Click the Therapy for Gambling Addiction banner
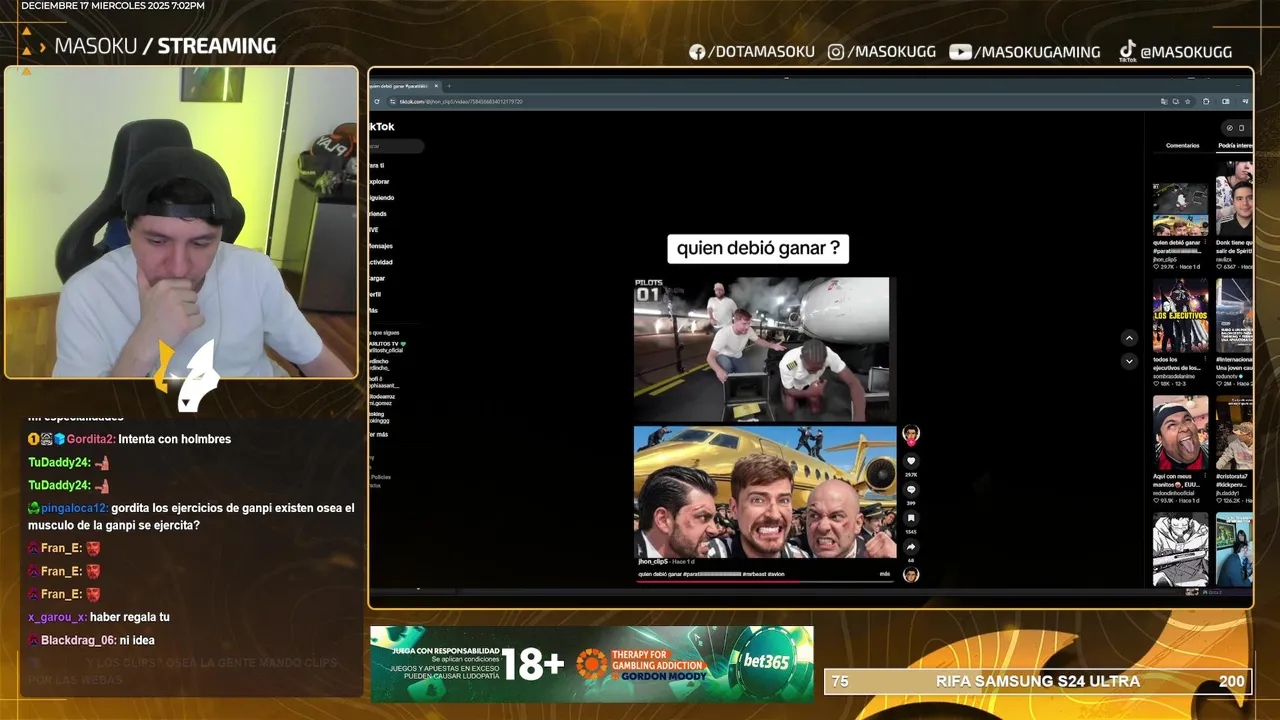This screenshot has height=720, width=1280. pyautogui.click(x=642, y=663)
